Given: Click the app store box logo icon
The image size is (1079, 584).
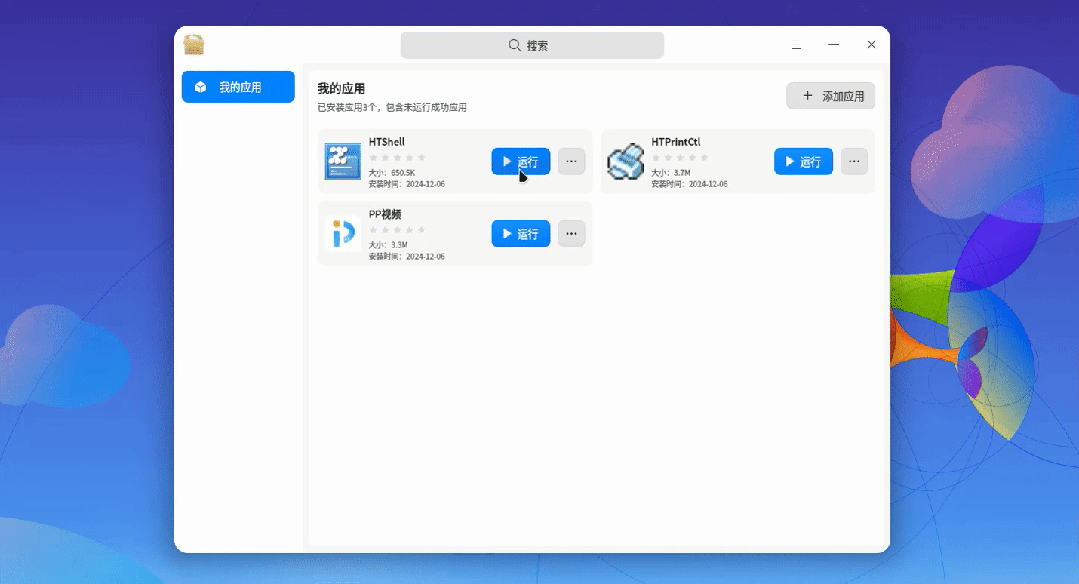Looking at the screenshot, I should [x=194, y=45].
